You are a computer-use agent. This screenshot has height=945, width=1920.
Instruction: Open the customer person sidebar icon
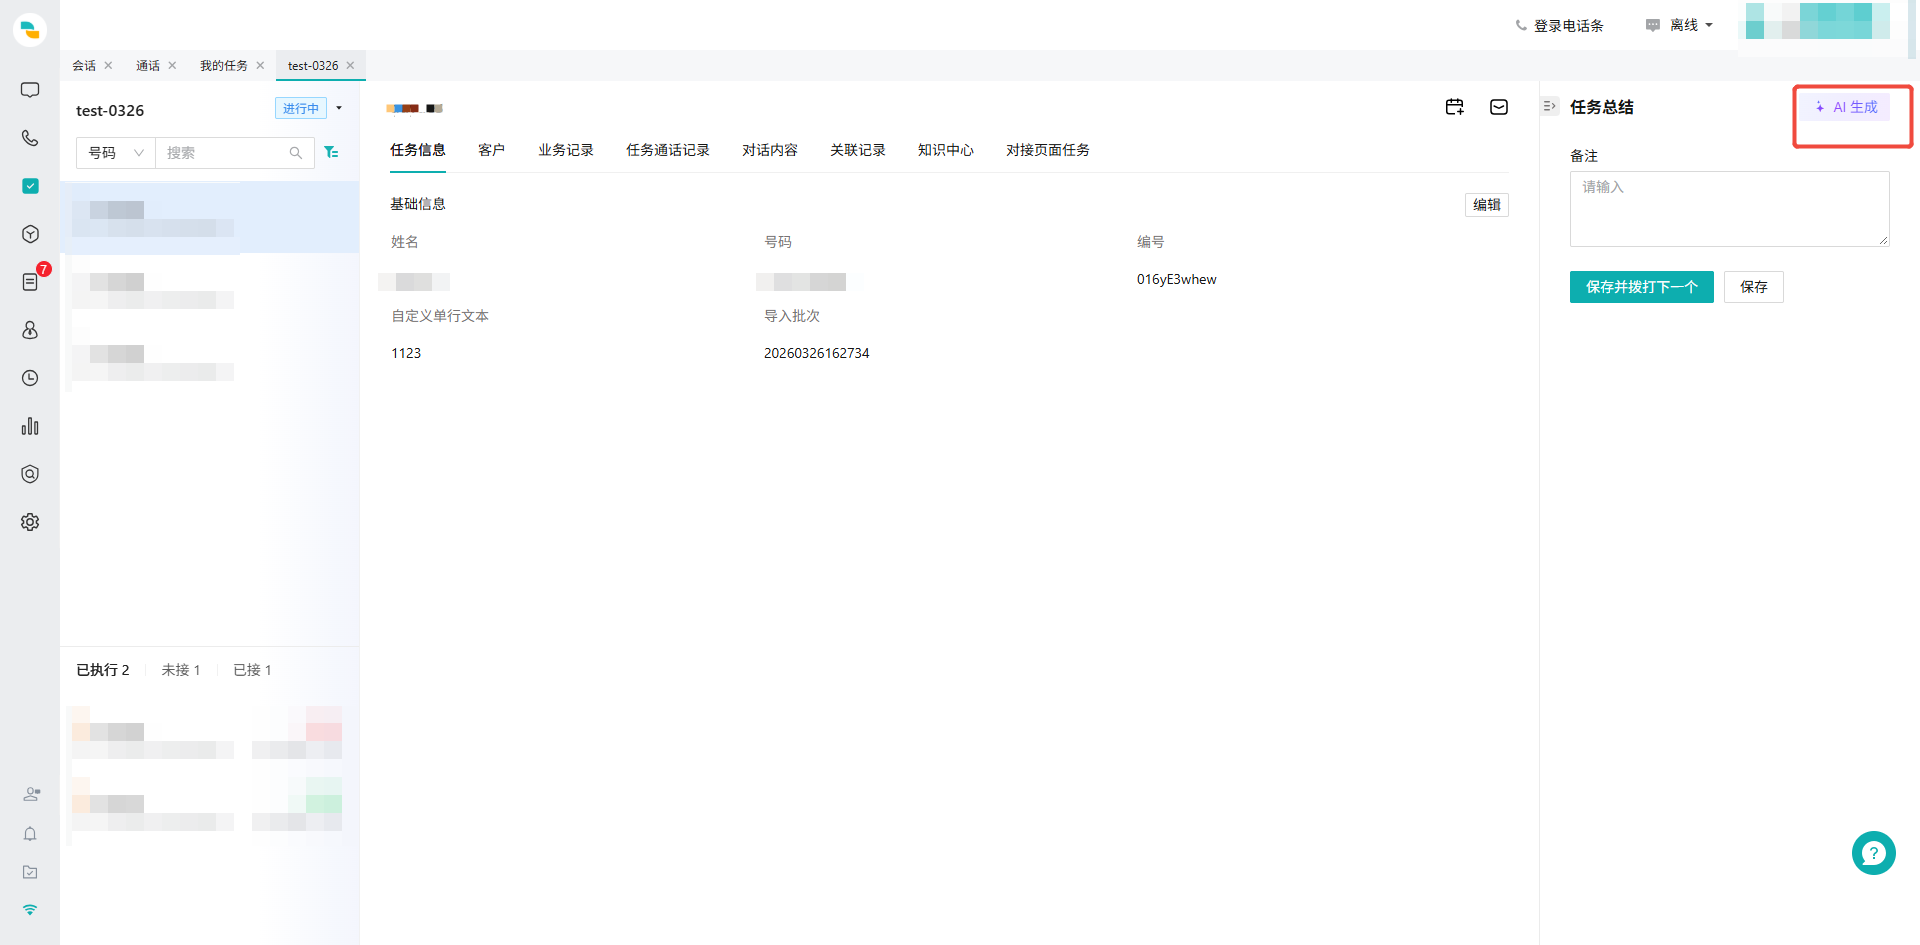tap(30, 330)
